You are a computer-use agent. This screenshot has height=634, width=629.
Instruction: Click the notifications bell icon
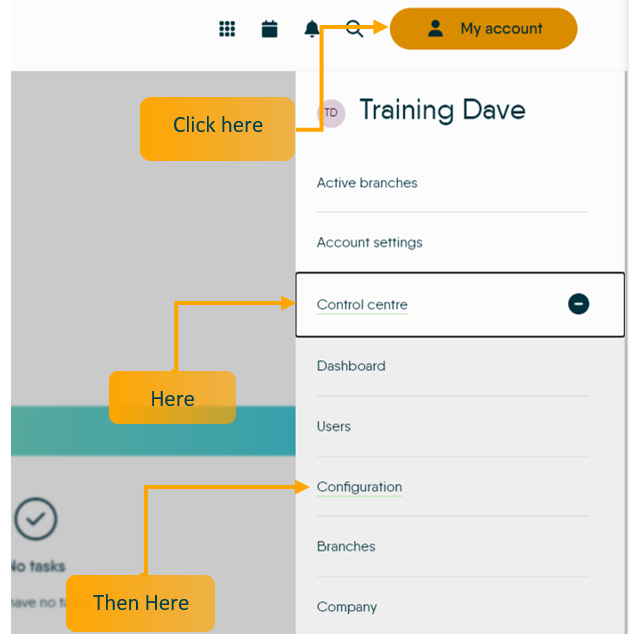pos(311,29)
